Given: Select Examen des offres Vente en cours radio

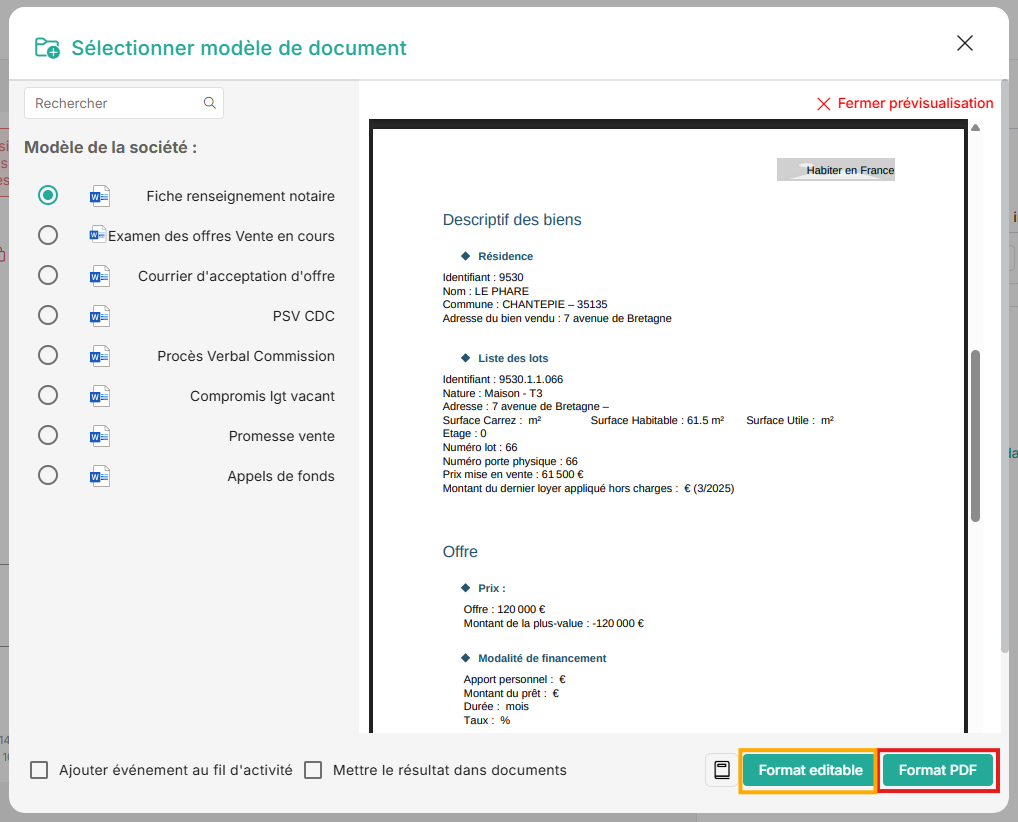Looking at the screenshot, I should pyautogui.click(x=47, y=235).
